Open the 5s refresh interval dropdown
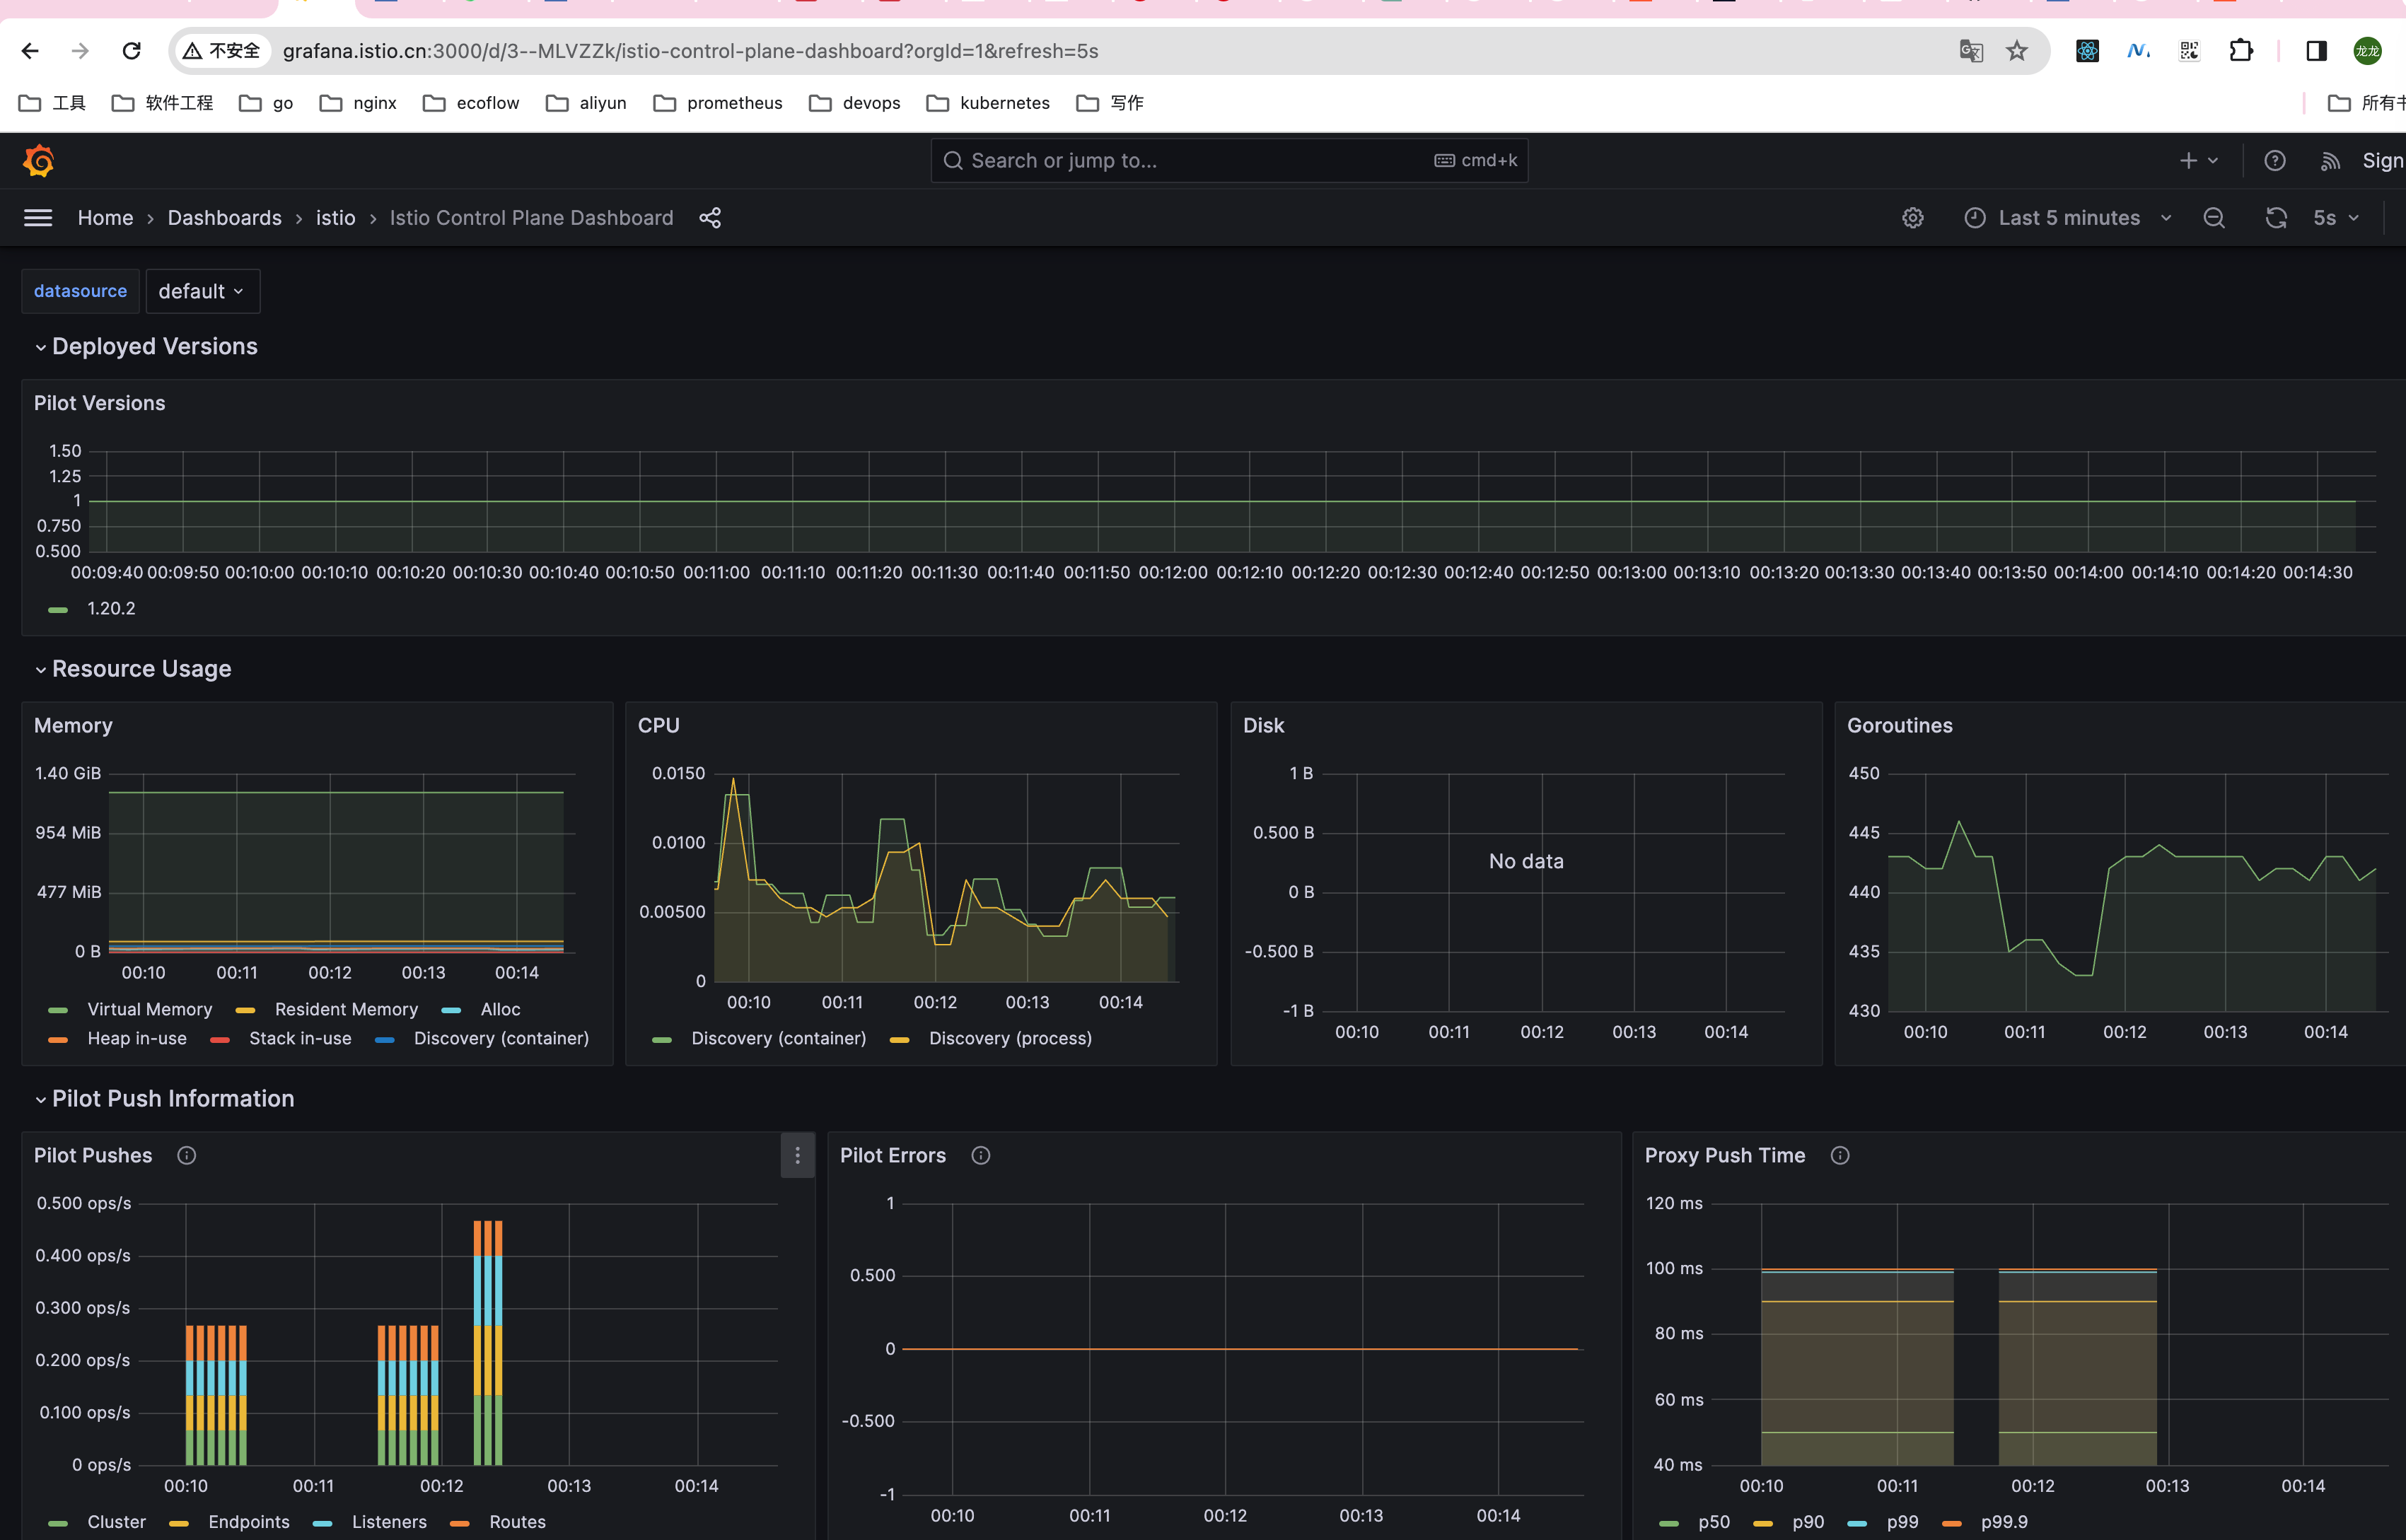 click(2336, 218)
